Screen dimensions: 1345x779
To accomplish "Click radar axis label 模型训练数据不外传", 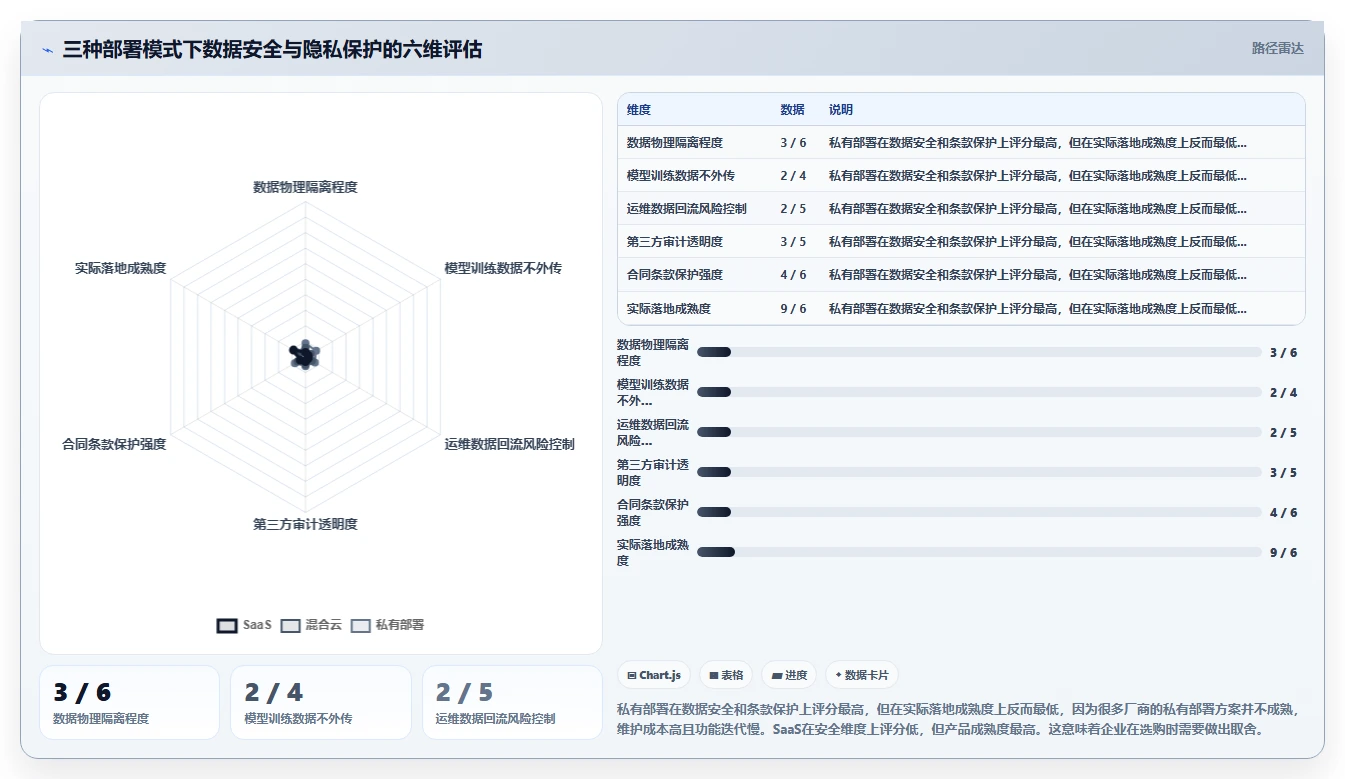I will coord(503,268).
